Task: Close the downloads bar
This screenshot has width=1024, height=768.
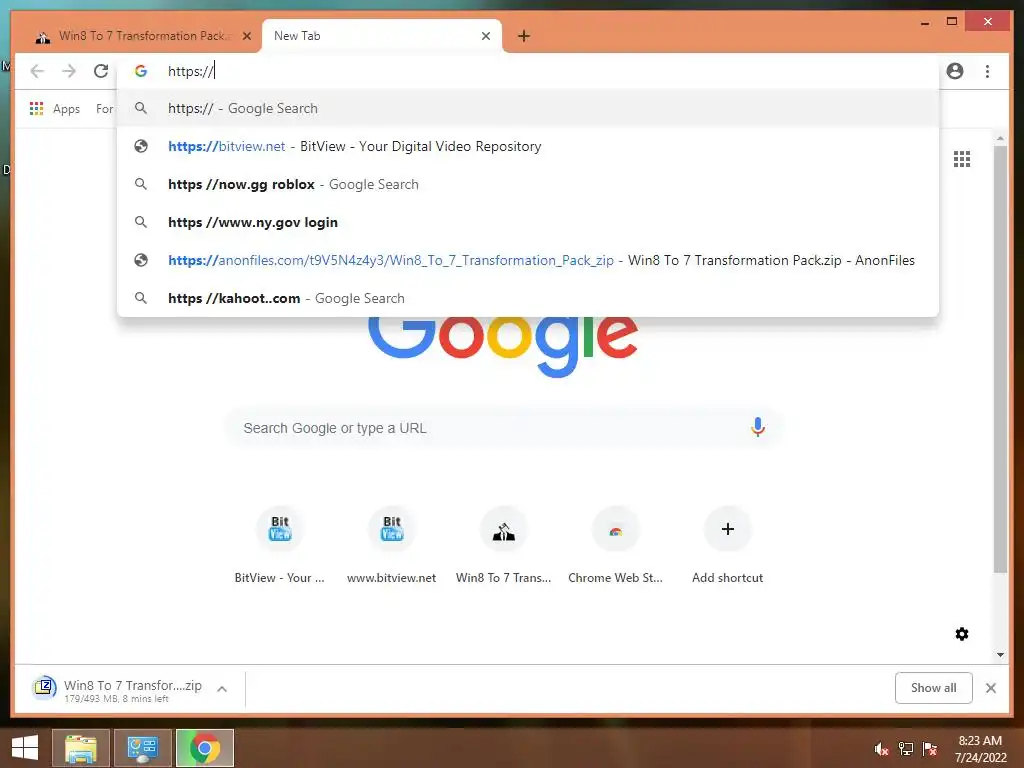Action: pyautogui.click(x=991, y=688)
